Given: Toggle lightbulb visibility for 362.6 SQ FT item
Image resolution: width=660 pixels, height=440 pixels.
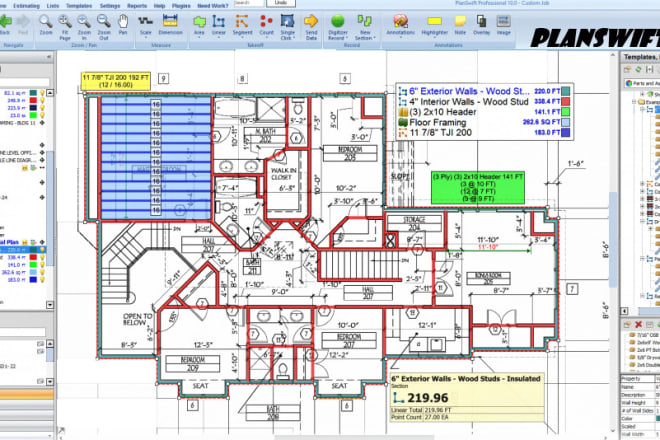Looking at the screenshot, I should pyautogui.click(x=42, y=272).
